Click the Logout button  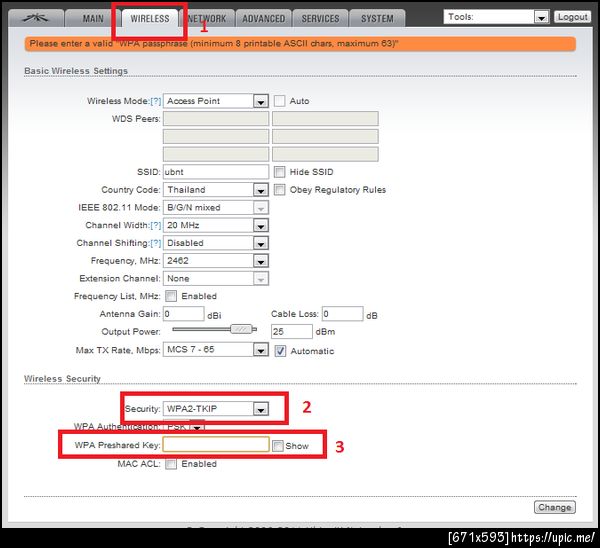572,17
